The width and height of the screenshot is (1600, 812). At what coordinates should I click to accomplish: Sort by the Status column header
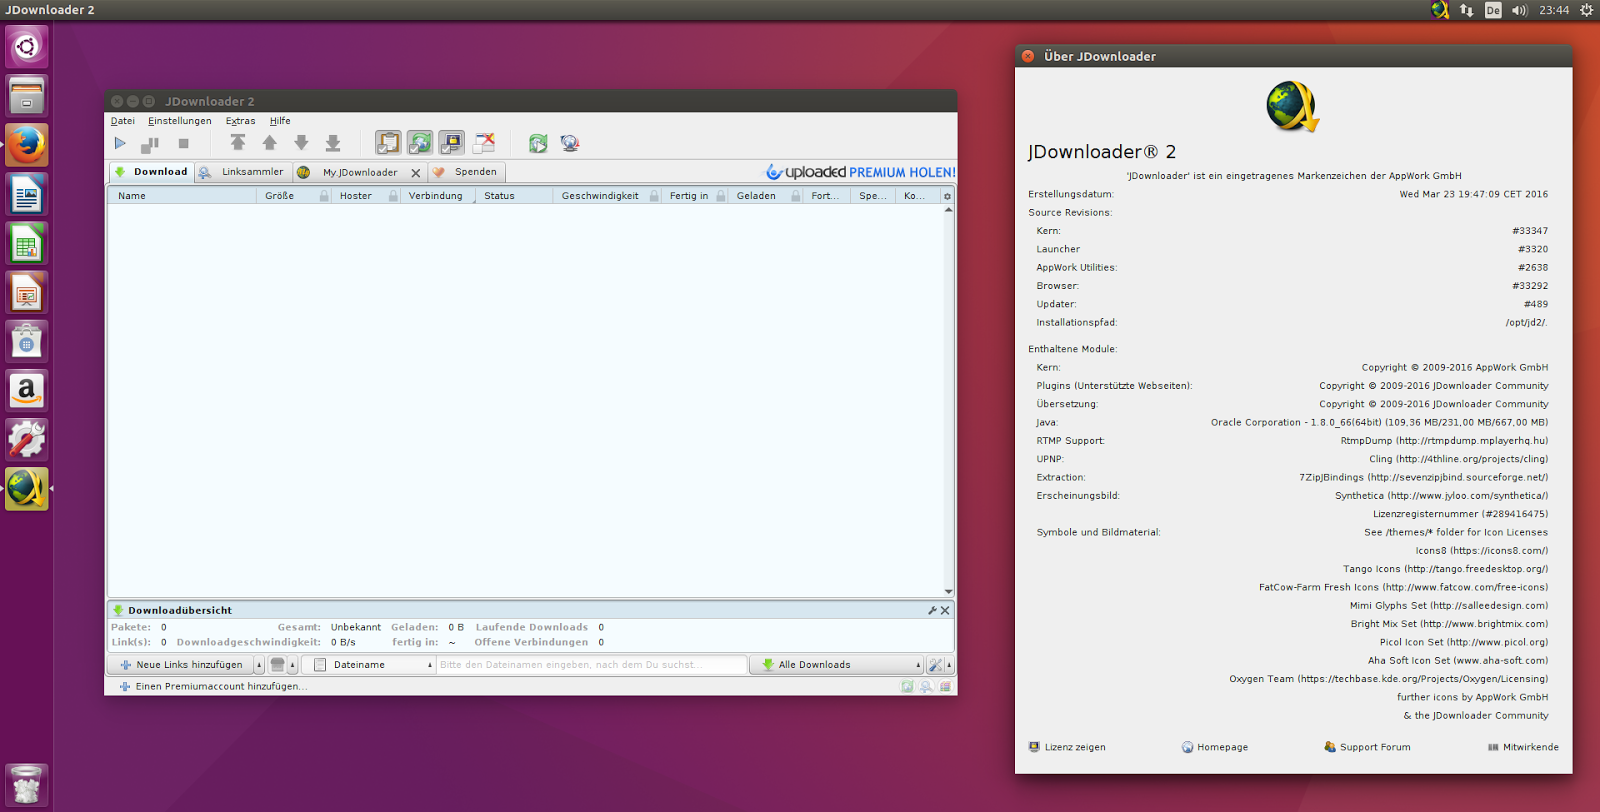click(514, 196)
